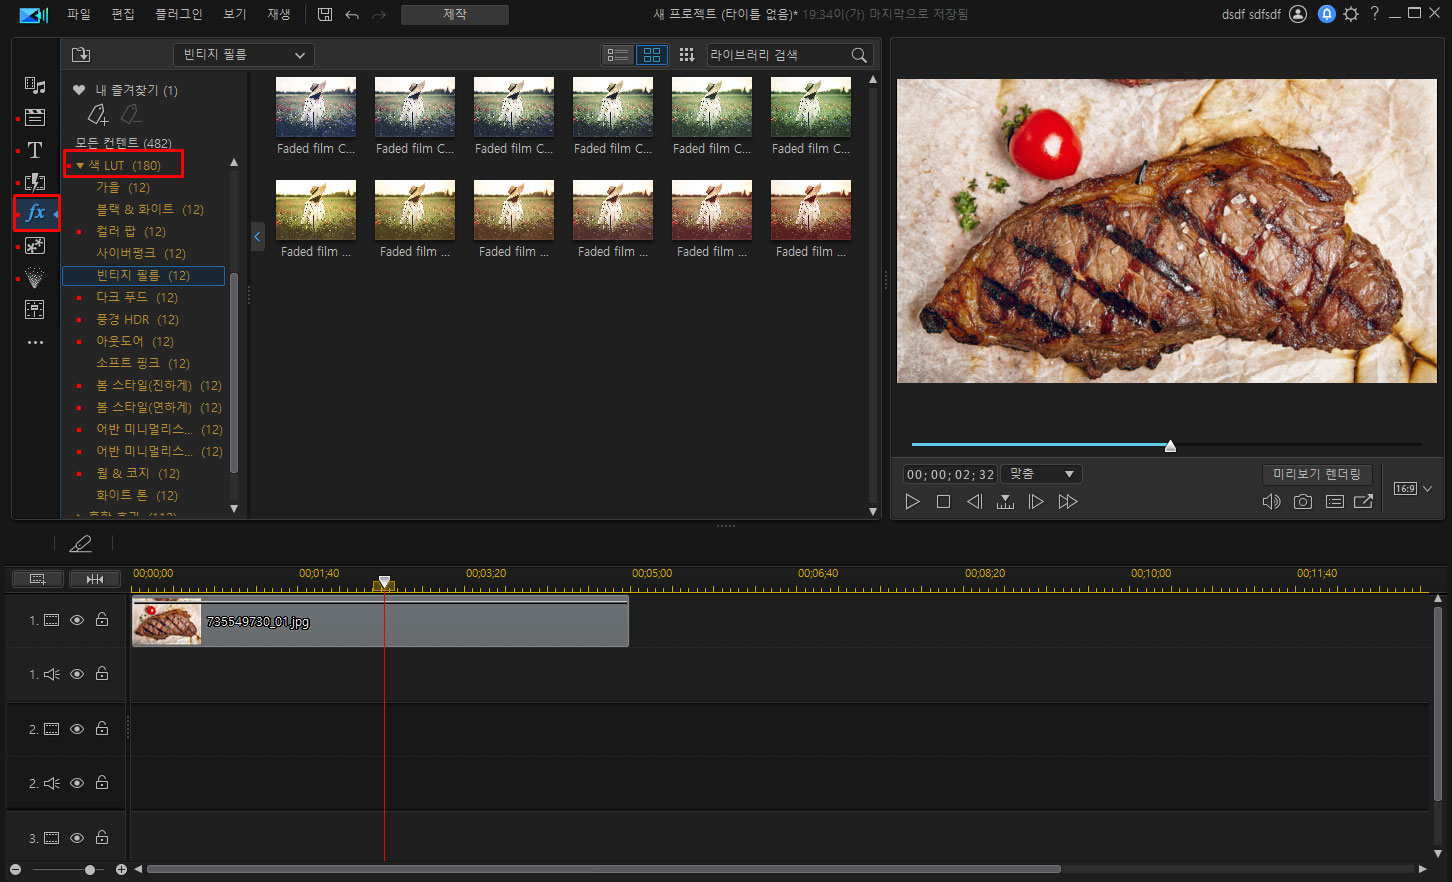Lock video track 1

click(x=102, y=620)
